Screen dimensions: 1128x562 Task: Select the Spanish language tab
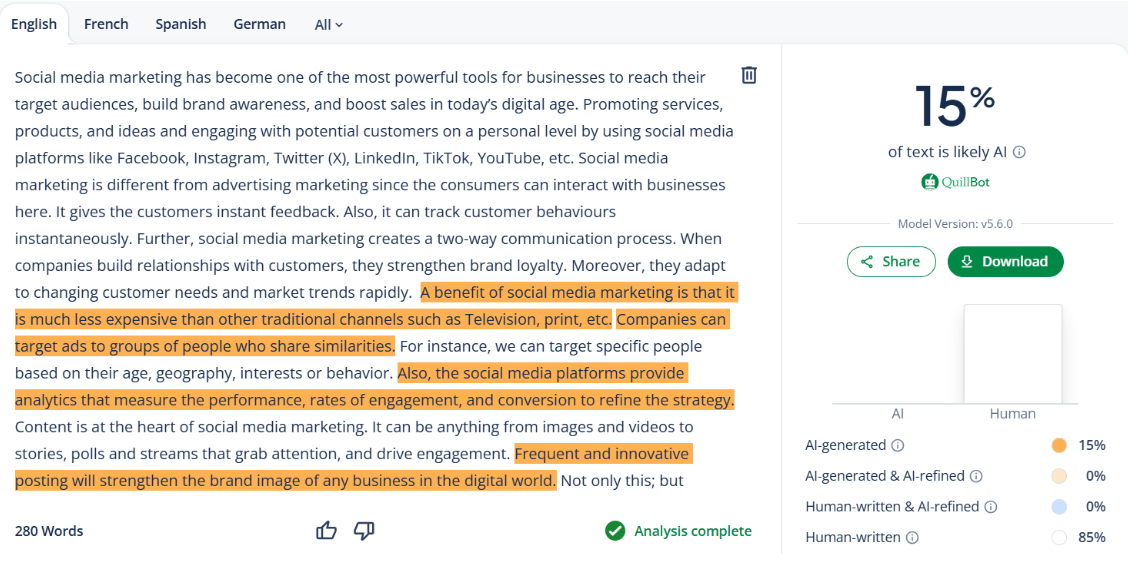[181, 24]
